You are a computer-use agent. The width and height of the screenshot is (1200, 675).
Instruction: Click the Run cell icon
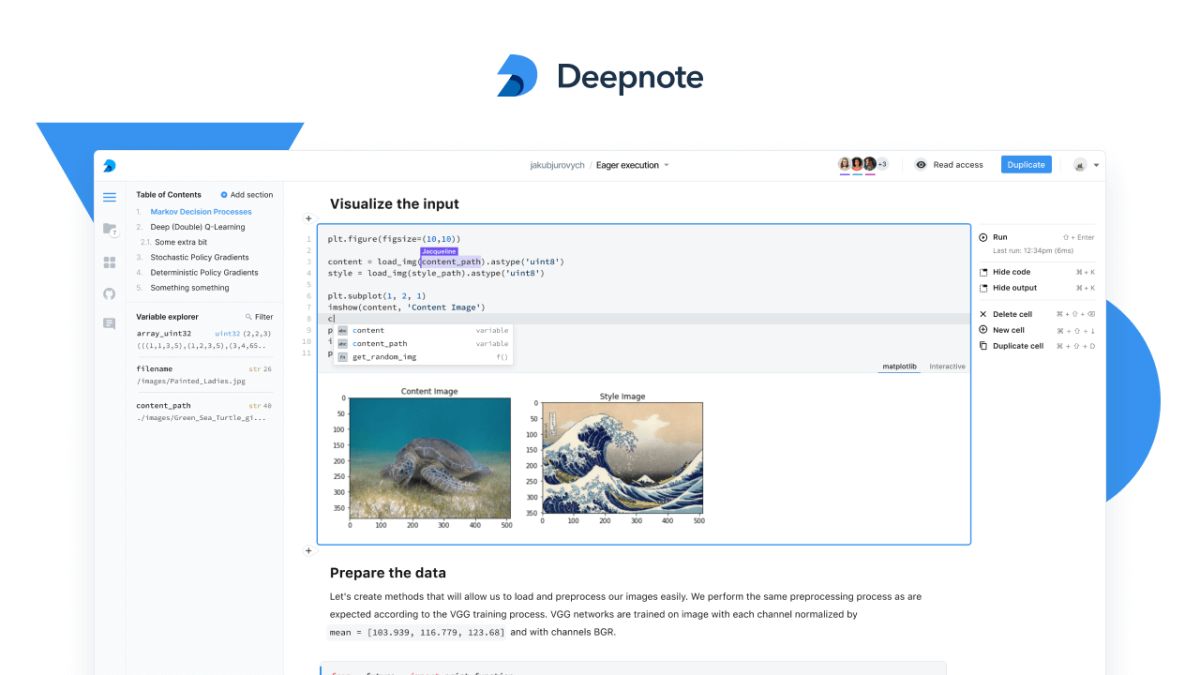pyautogui.click(x=983, y=237)
